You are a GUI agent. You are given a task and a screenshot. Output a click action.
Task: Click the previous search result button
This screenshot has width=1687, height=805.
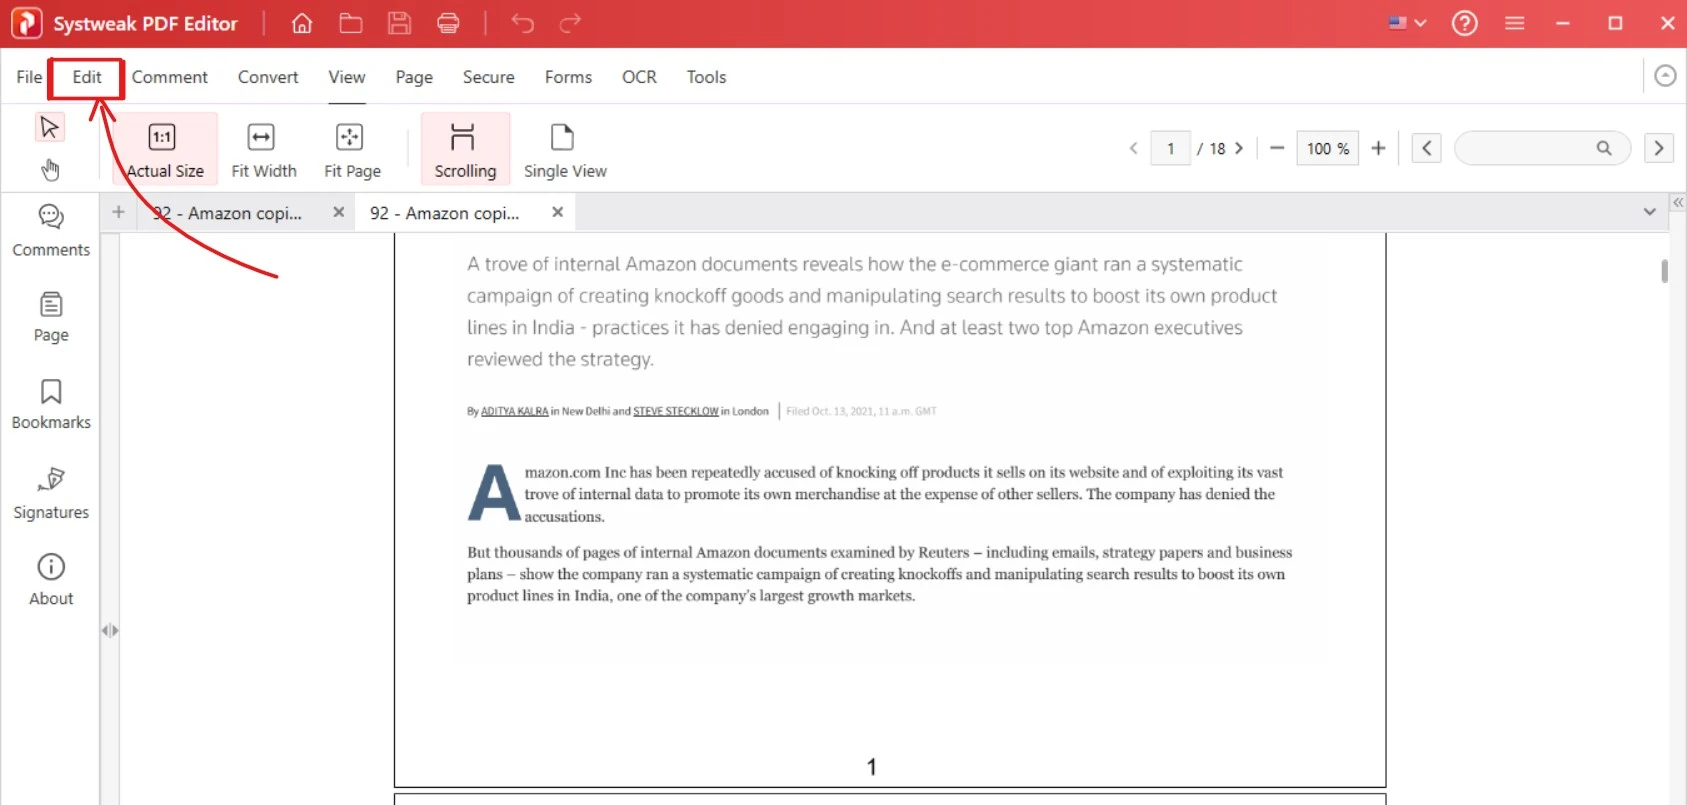[x=1426, y=148]
